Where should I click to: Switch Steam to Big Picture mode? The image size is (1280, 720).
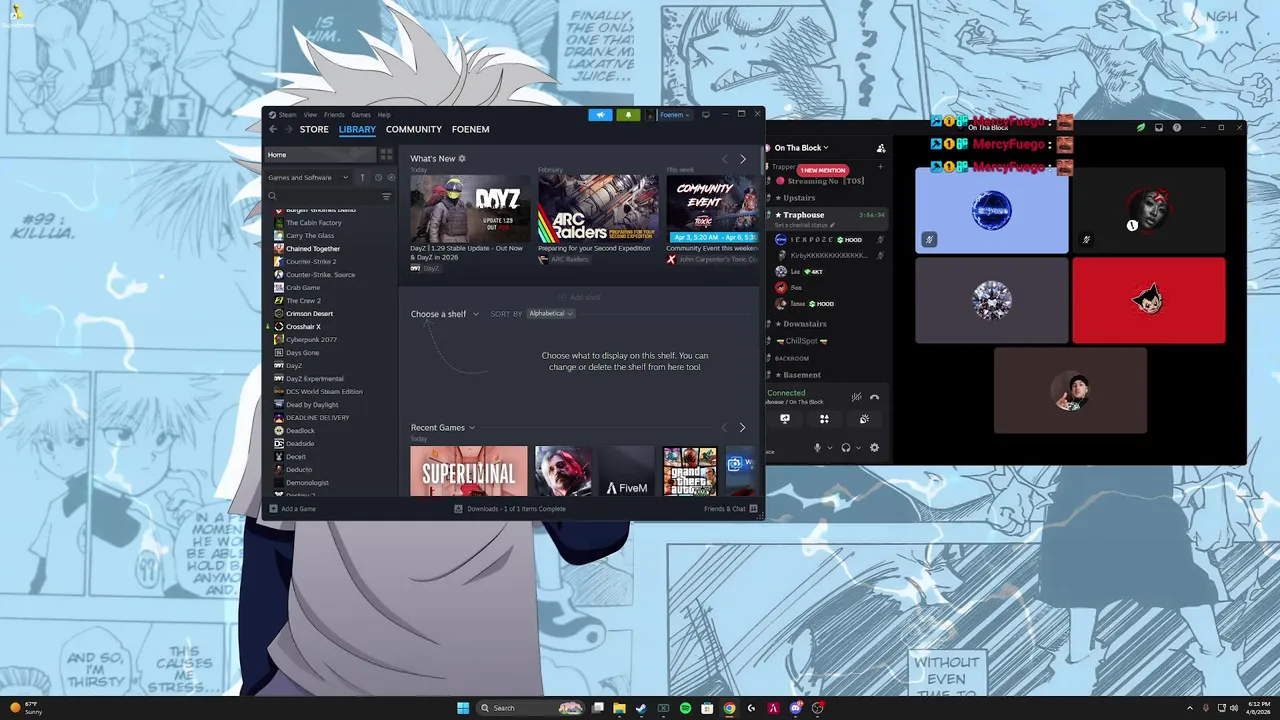pos(705,115)
